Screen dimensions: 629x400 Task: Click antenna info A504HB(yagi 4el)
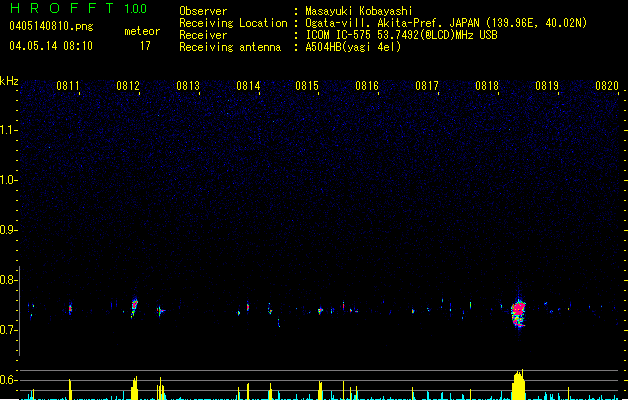point(353,47)
